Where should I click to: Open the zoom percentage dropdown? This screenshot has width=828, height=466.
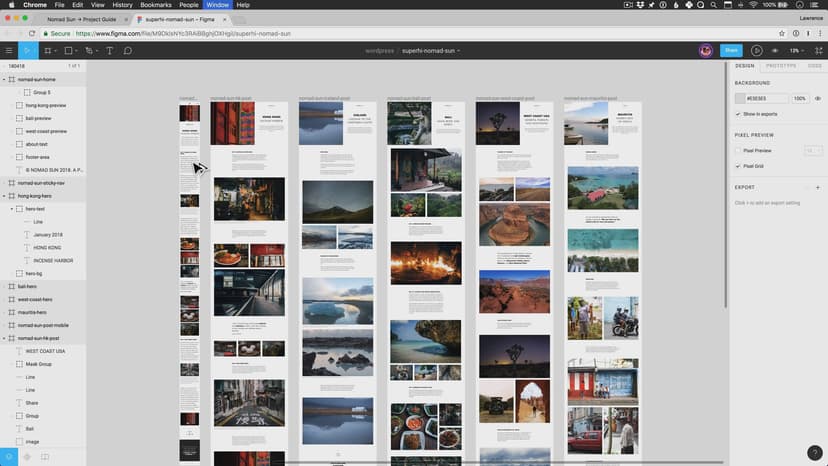tap(796, 50)
